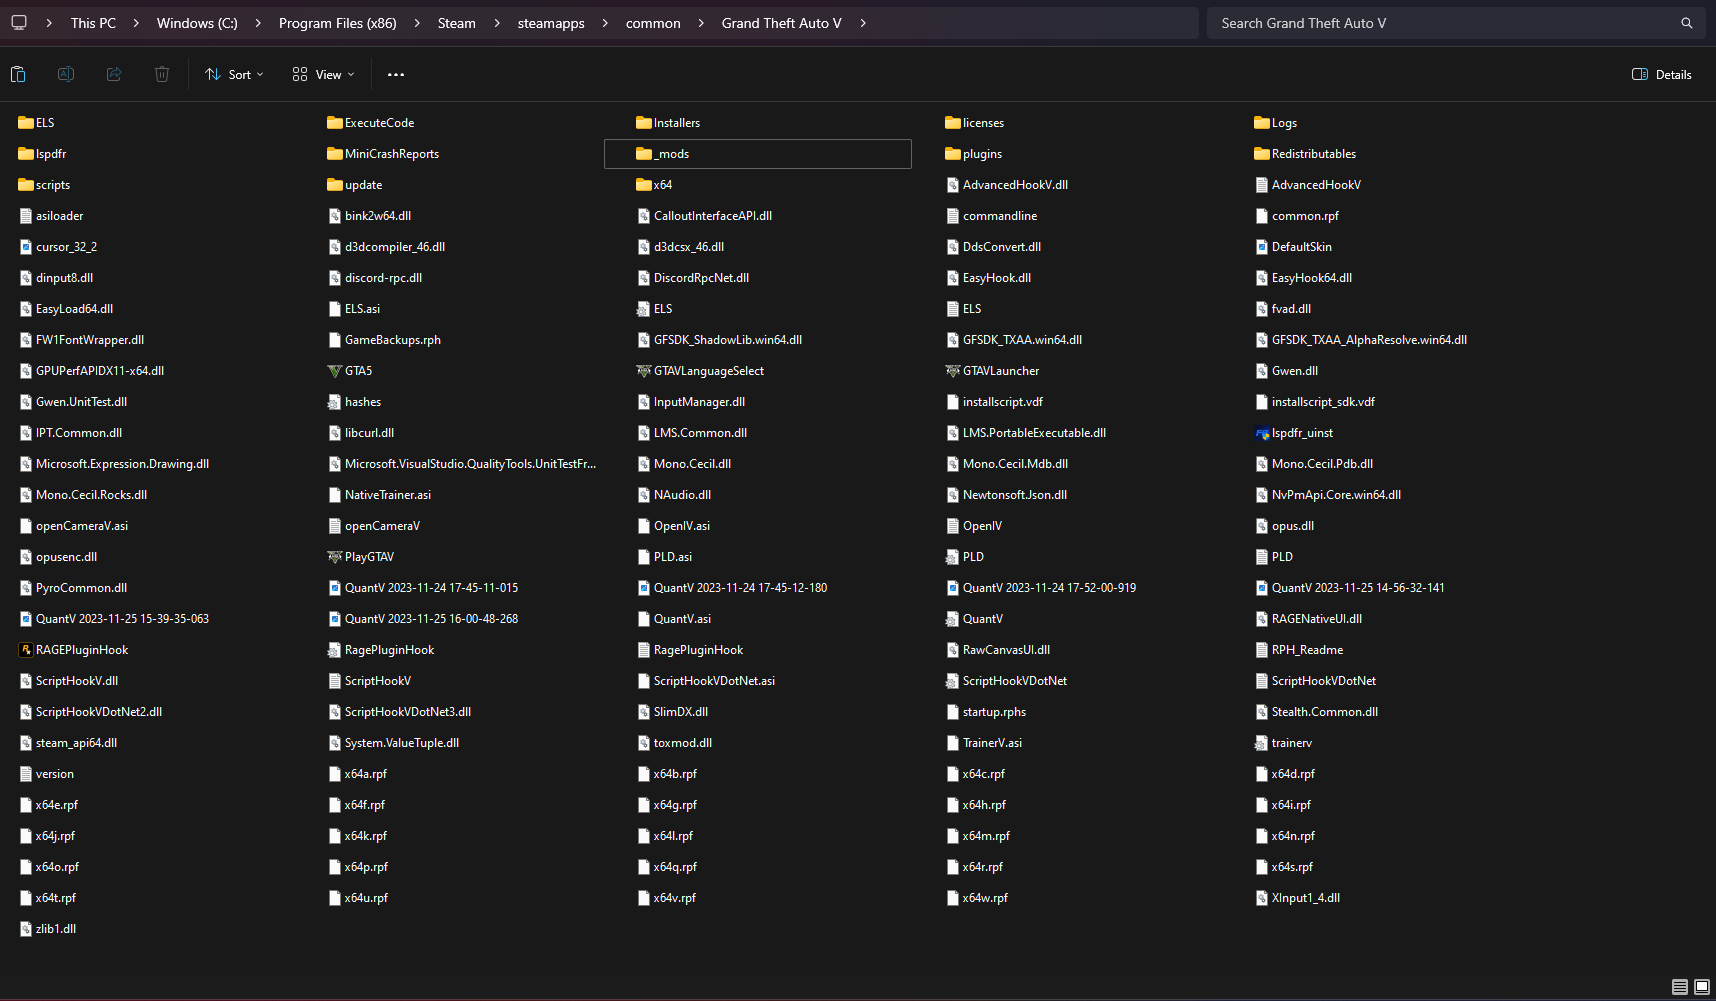Click the Paste clipboard icon in toolbar
The height and width of the screenshot is (1001, 1716).
[18, 74]
